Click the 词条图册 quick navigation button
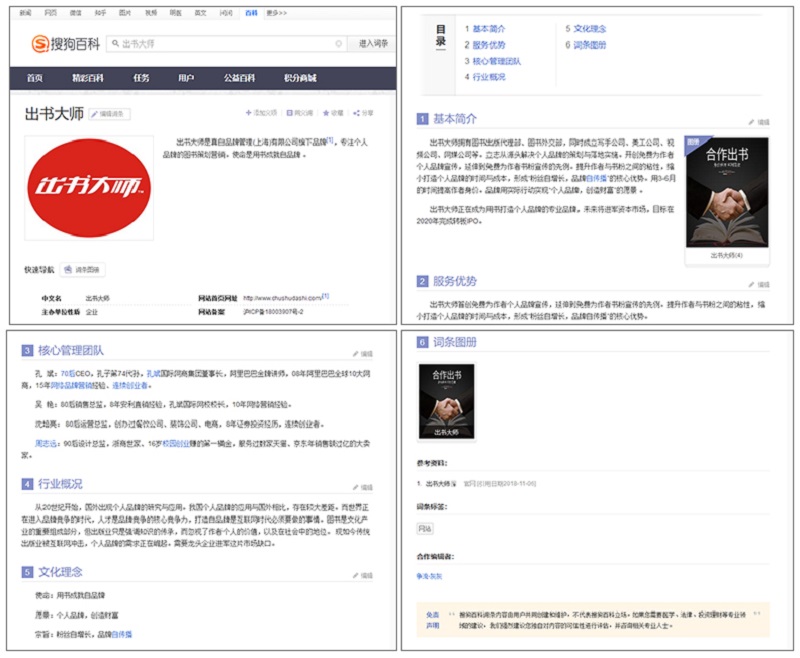The width and height of the screenshot is (800, 658). (x=82, y=270)
